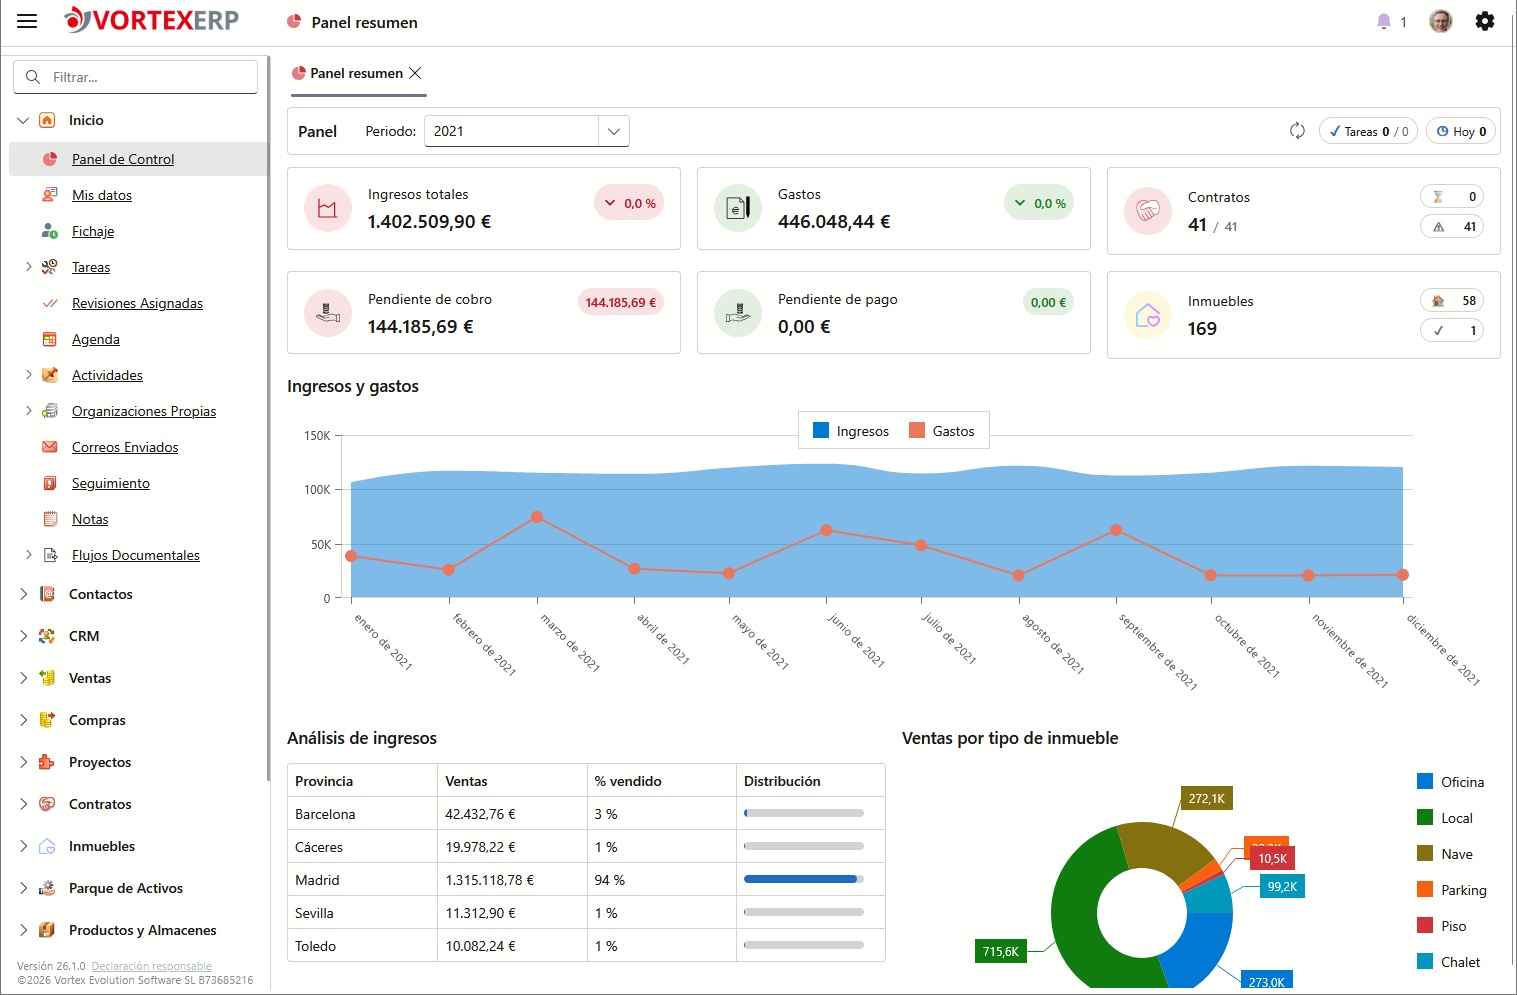This screenshot has width=1517, height=995.
Task: Click the Agenda calendar icon
Action: click(x=49, y=339)
